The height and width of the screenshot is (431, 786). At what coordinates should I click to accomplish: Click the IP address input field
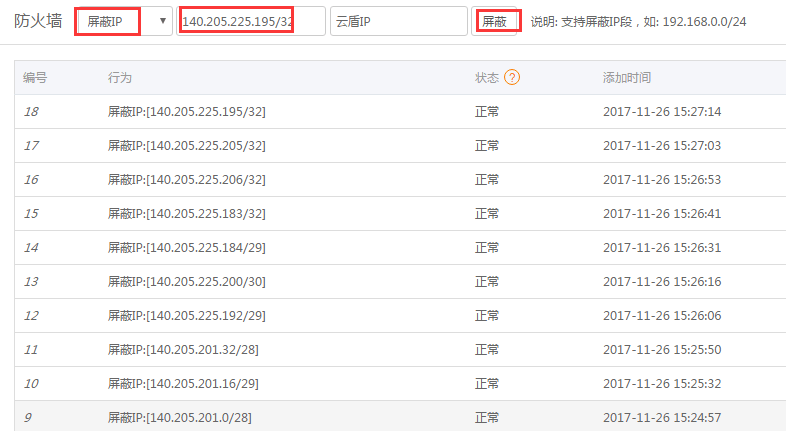(250, 21)
